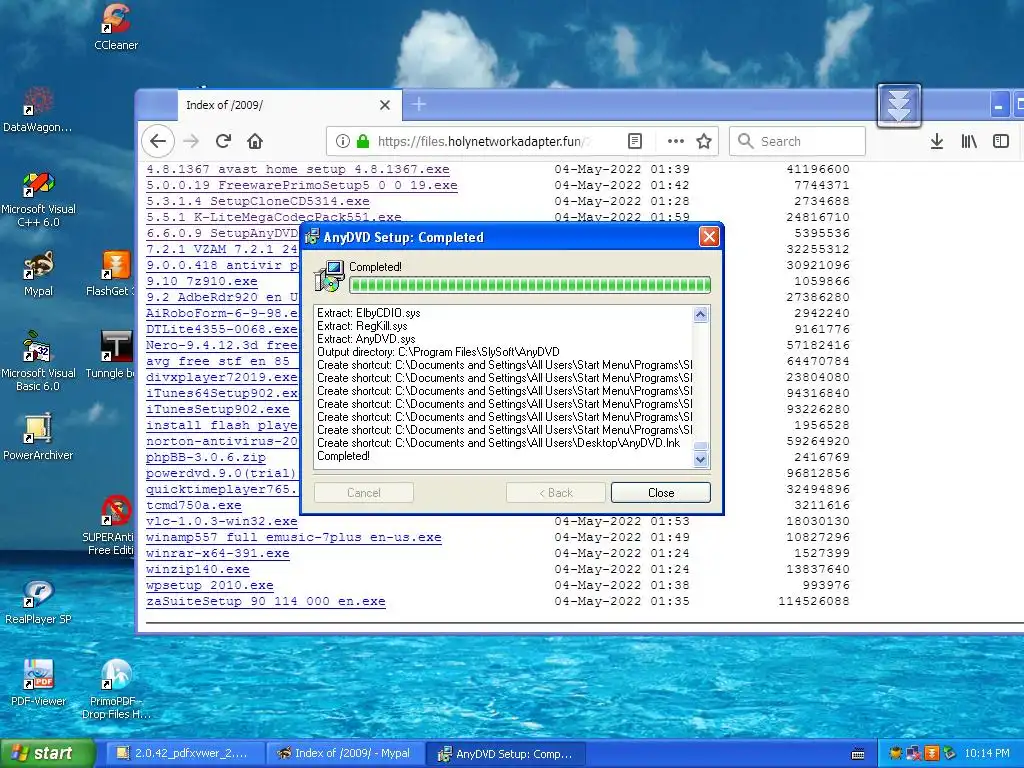1024x768 pixels.
Task: Download the winzip140.exe file
Action: (x=198, y=569)
